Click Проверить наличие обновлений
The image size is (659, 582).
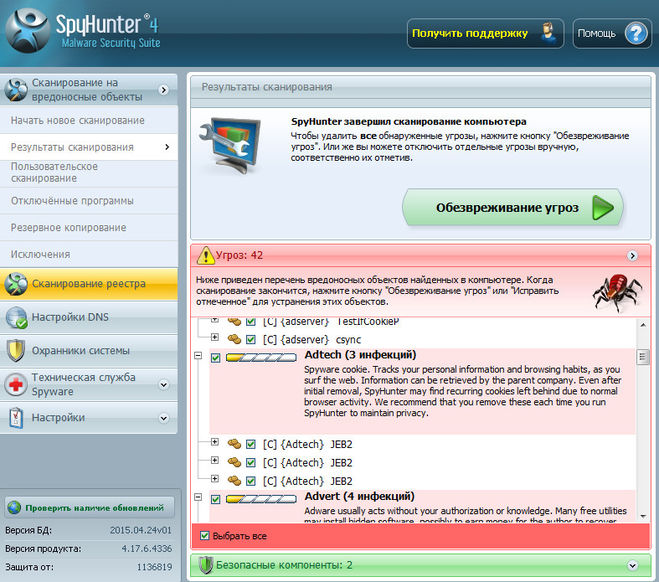(90, 508)
